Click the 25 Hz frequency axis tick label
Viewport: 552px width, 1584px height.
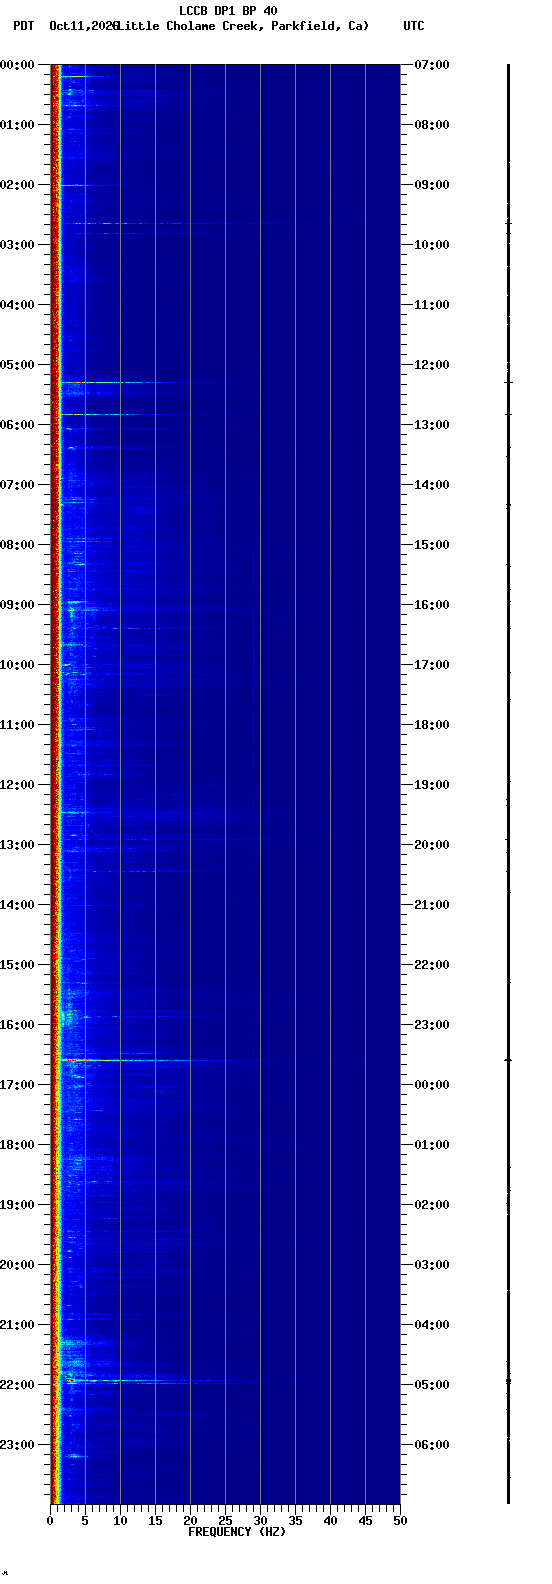pyautogui.click(x=225, y=1521)
